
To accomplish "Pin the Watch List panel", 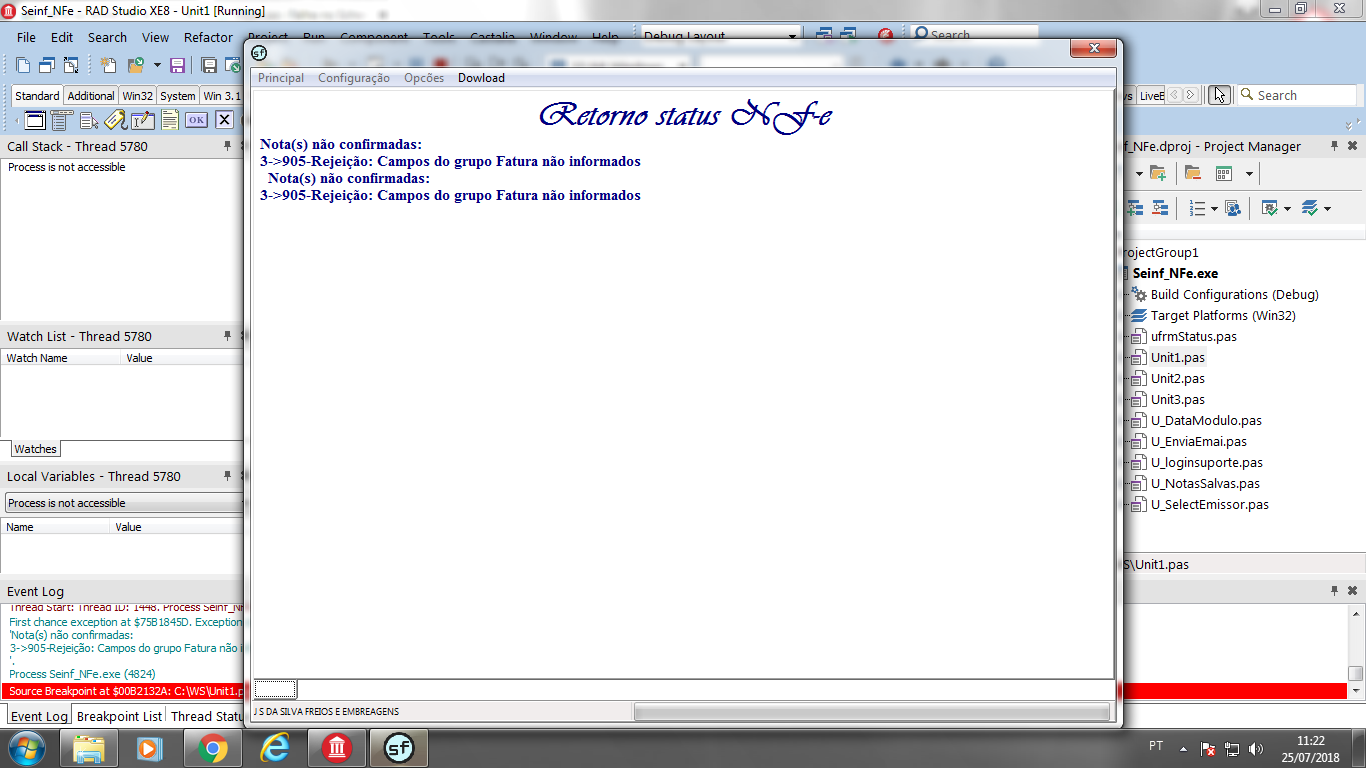I will 227,336.
